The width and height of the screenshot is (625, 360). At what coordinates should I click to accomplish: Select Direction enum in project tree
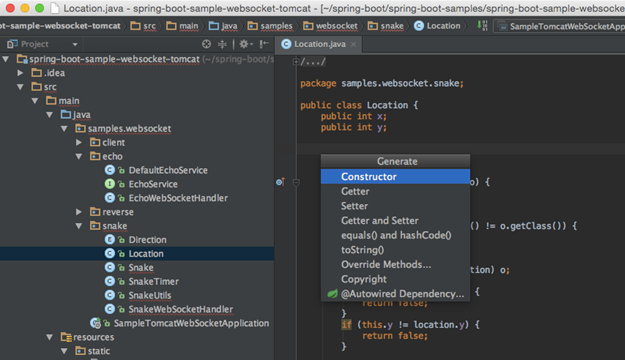coord(147,240)
